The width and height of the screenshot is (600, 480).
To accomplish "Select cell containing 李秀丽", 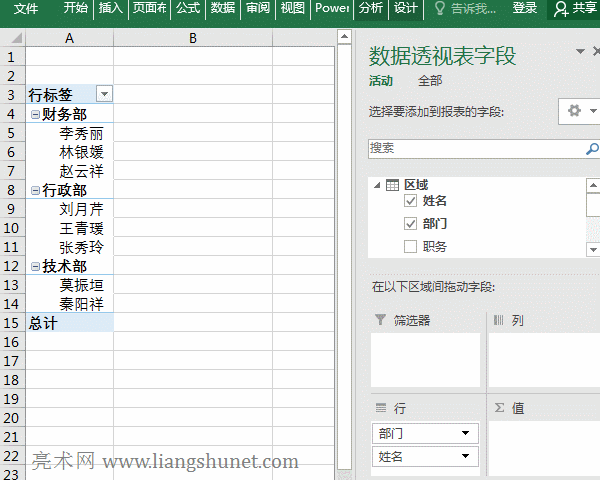I will (x=70, y=133).
